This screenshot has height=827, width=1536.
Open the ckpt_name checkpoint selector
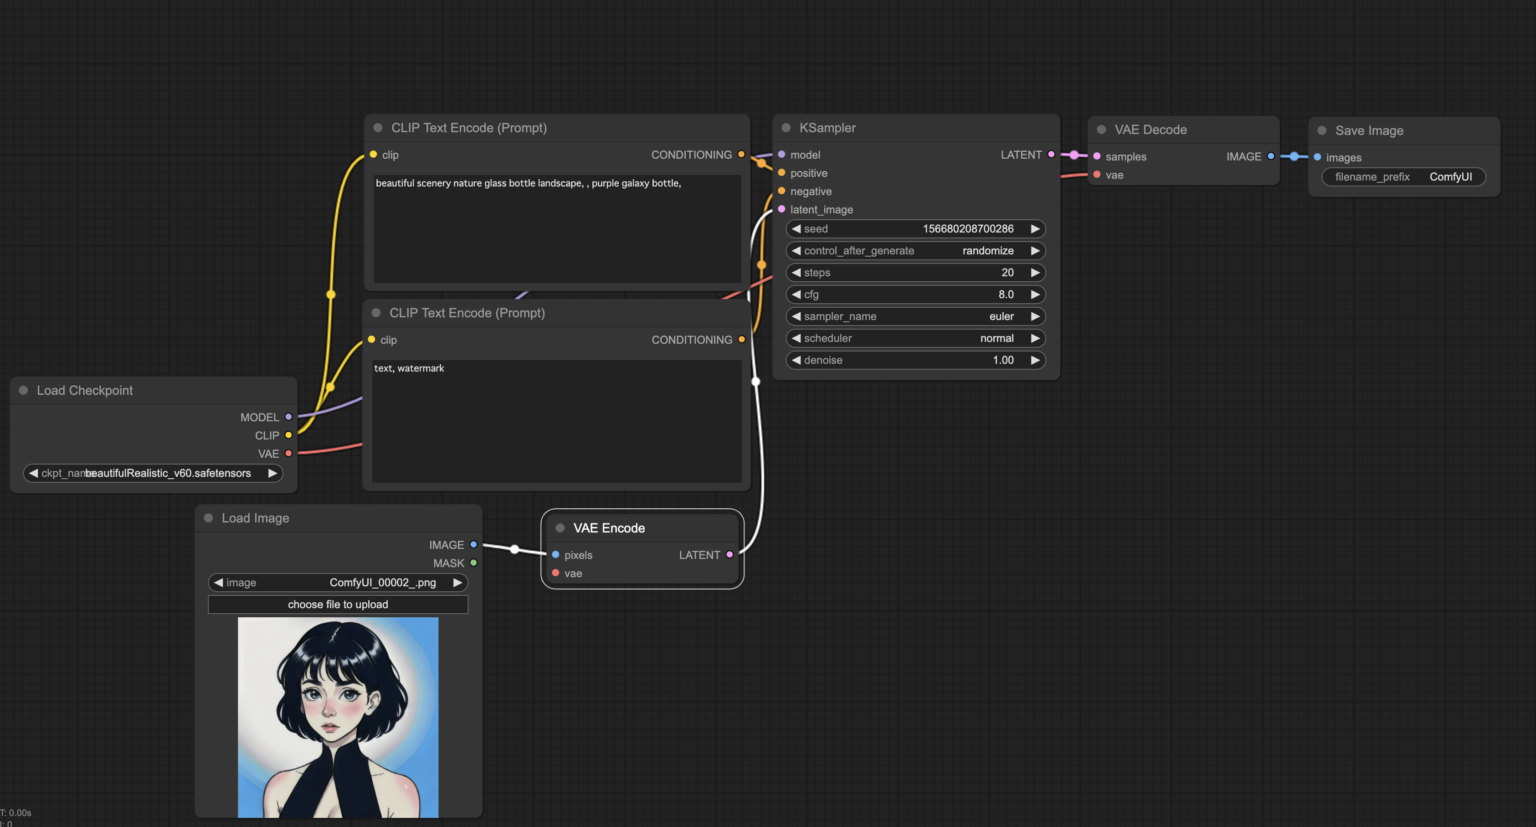[153, 473]
